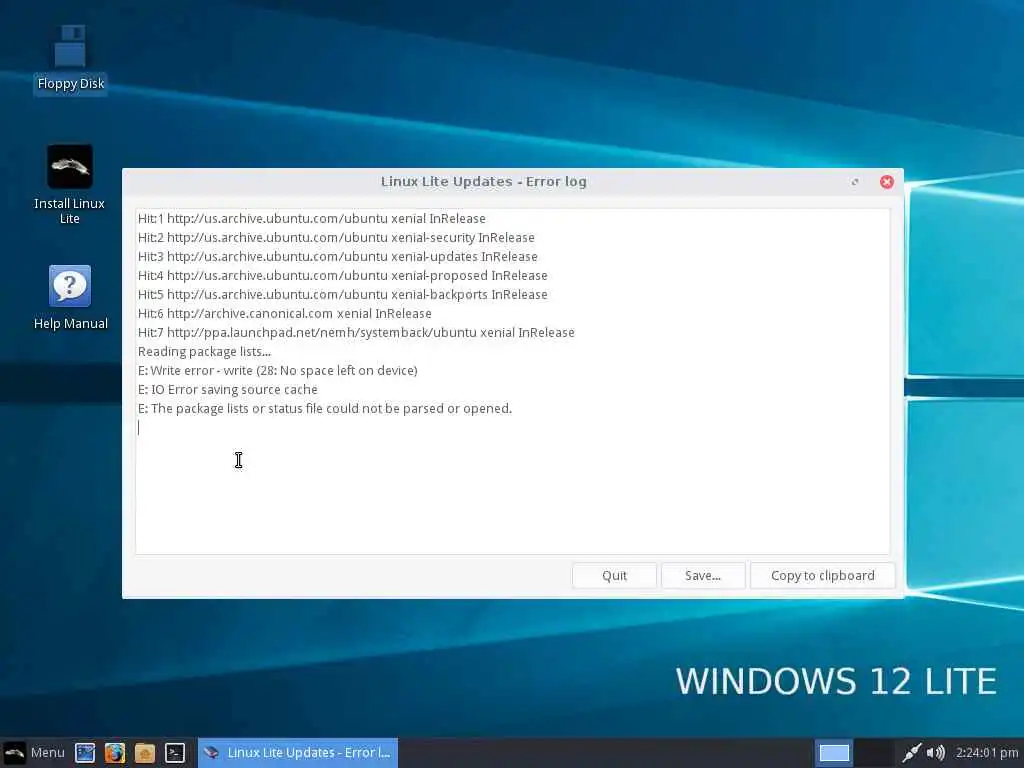The image size is (1024, 768).
Task: Click the 'Reading package lists...' line
Action: tap(204, 351)
